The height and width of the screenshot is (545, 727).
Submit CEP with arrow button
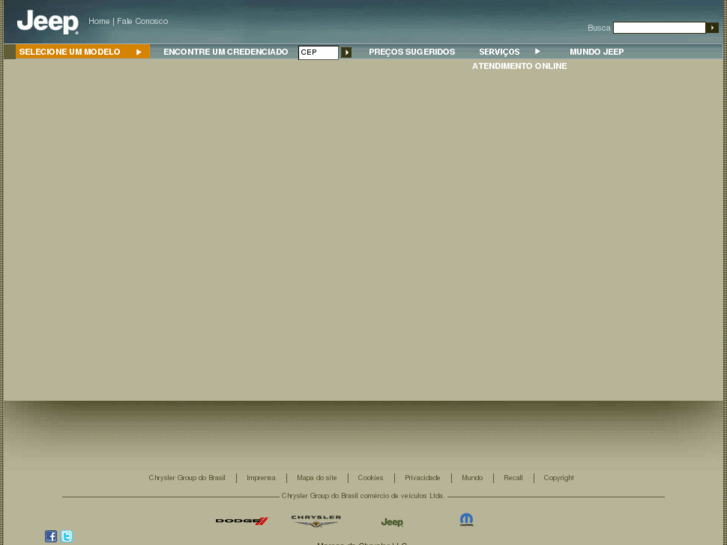point(346,52)
